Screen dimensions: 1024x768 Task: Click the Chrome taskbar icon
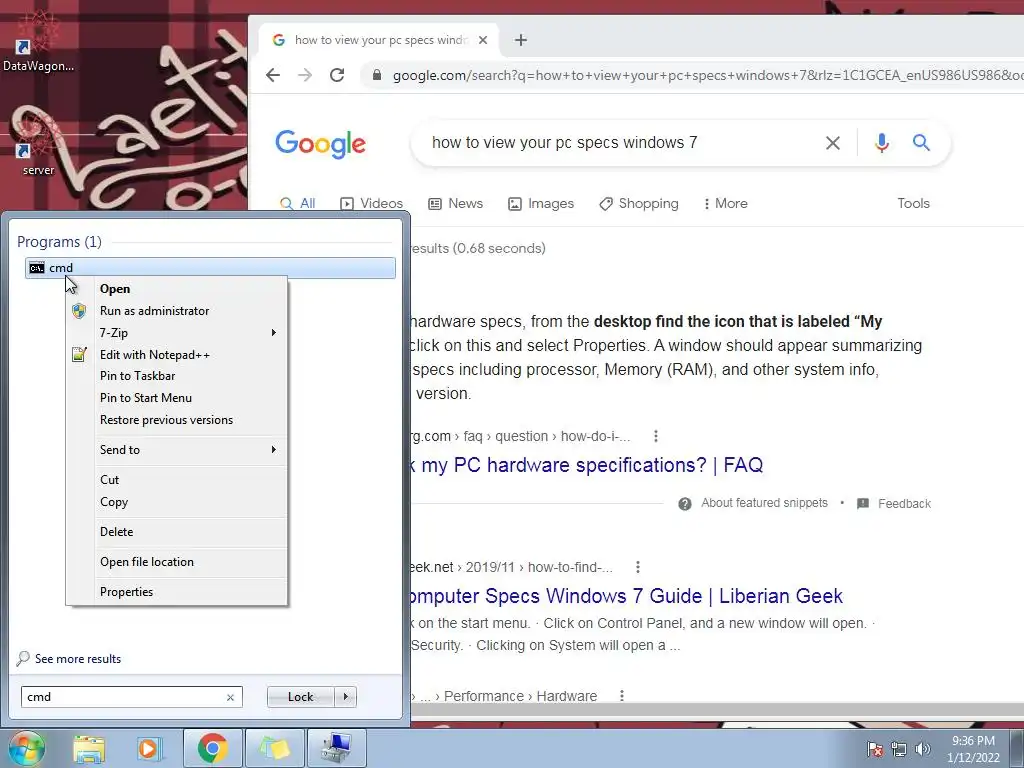[212, 748]
